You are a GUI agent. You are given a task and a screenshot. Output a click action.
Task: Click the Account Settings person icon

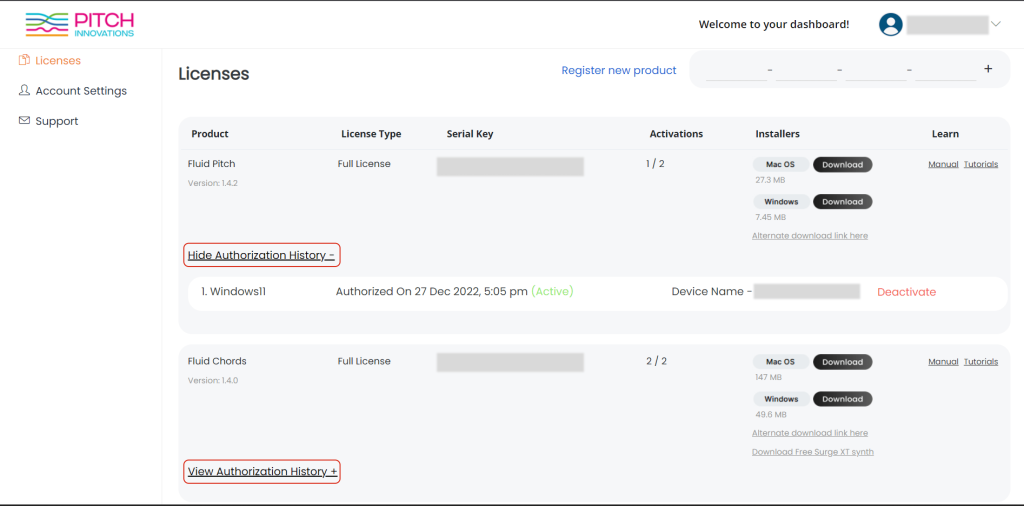pos(24,90)
